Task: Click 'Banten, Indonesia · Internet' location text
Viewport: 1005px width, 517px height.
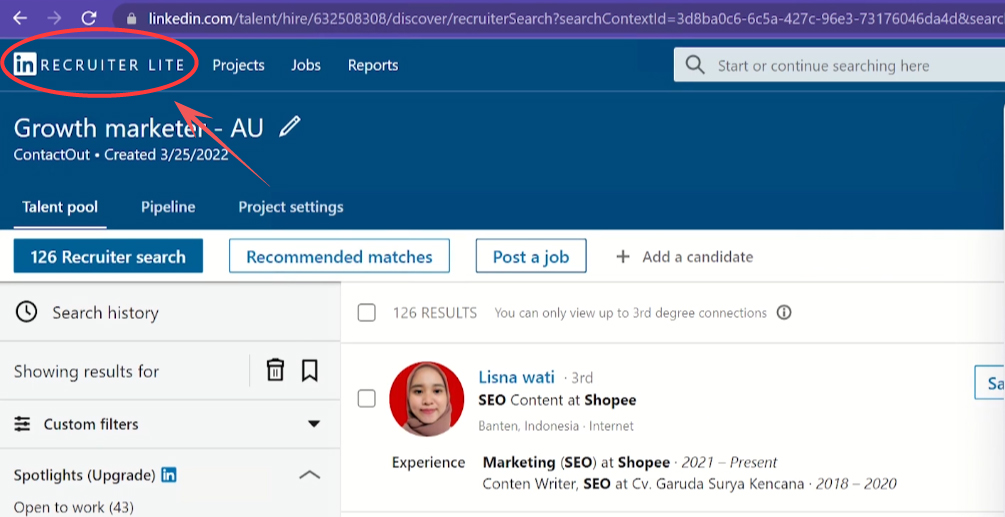Action: [556, 425]
